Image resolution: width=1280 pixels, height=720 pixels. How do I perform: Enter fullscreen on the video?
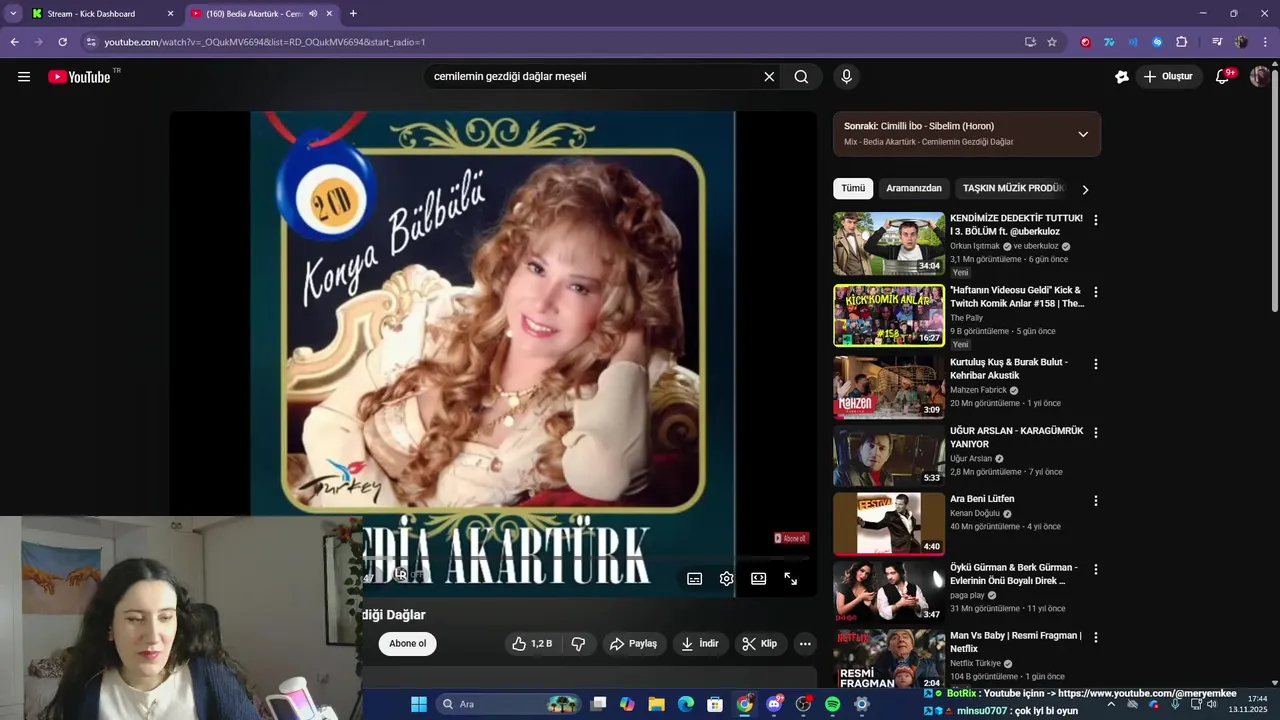tap(791, 579)
